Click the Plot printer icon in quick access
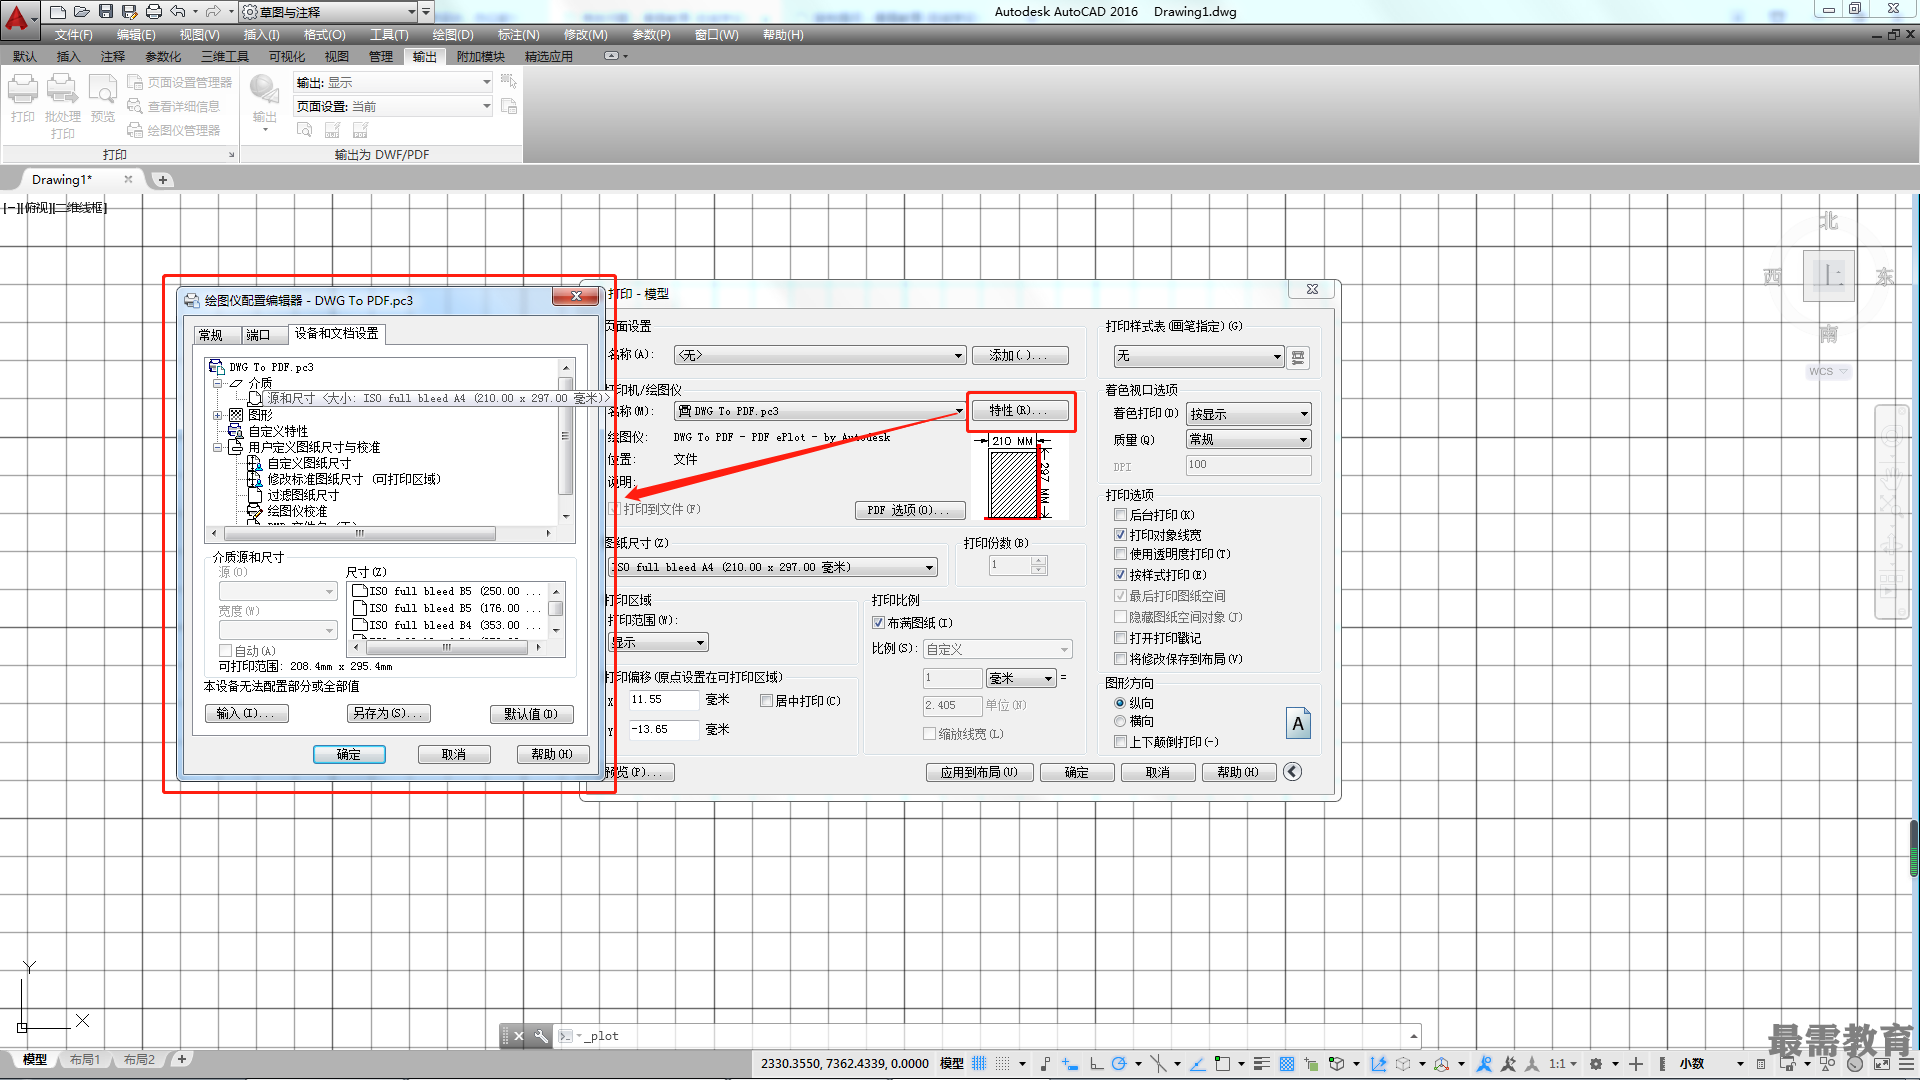This screenshot has width=1920, height=1080. [x=154, y=12]
